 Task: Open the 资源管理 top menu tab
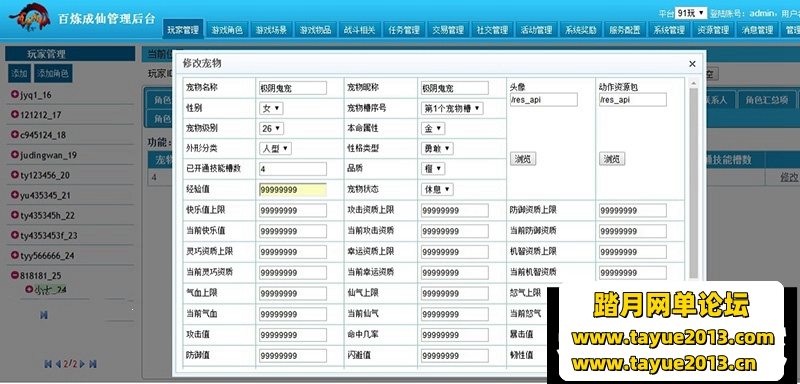tap(713, 30)
